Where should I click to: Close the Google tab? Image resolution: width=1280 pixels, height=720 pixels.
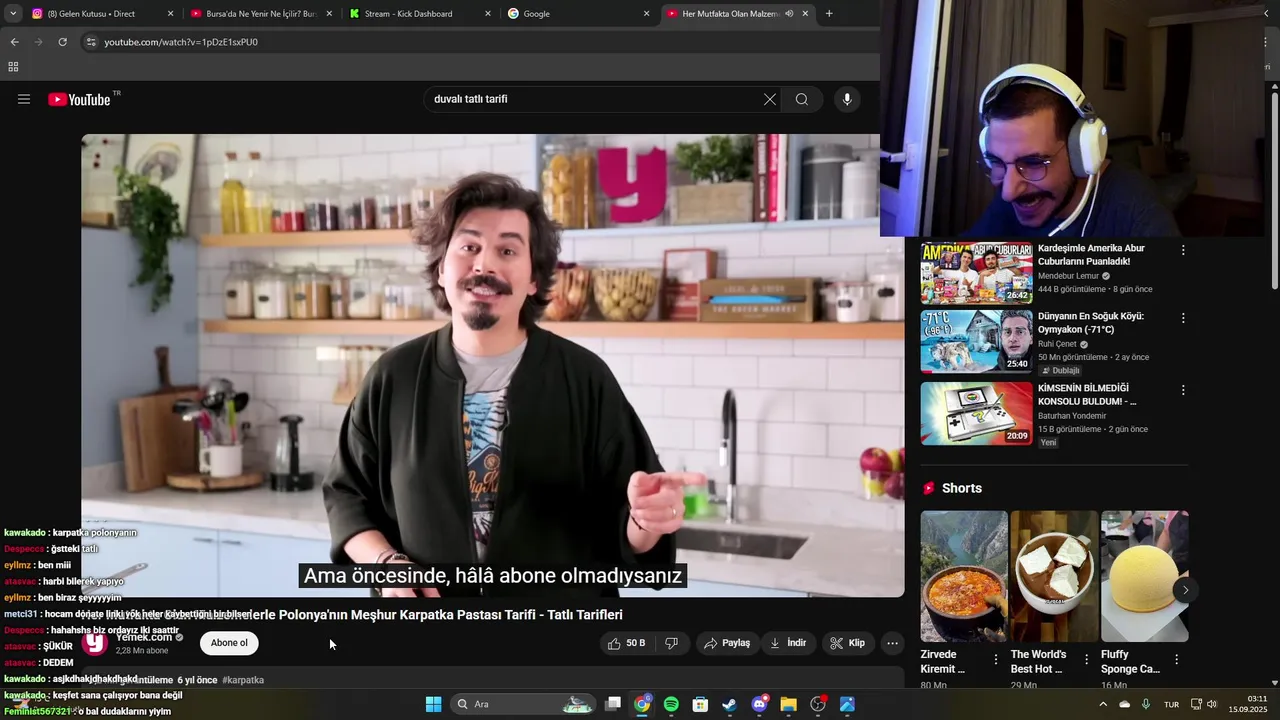(646, 14)
